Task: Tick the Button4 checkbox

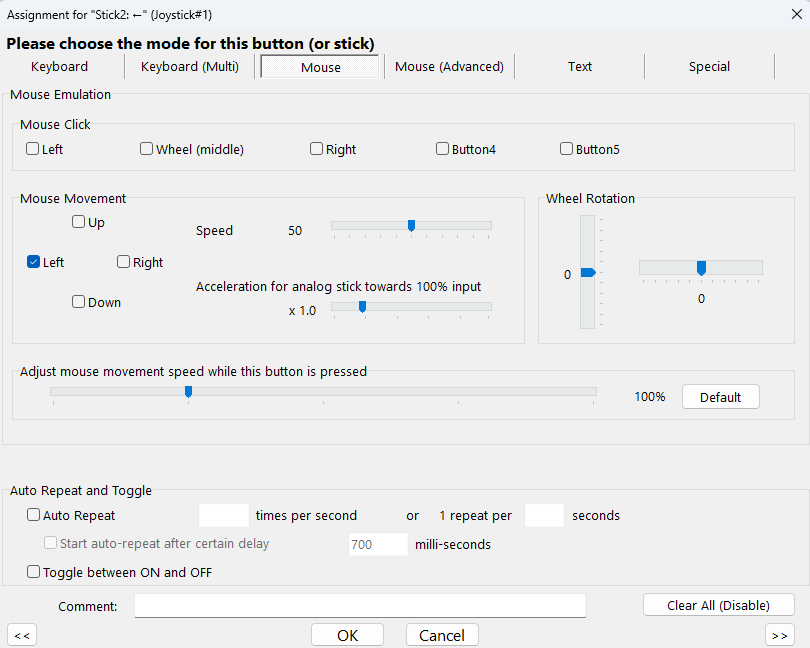Action: (443, 149)
